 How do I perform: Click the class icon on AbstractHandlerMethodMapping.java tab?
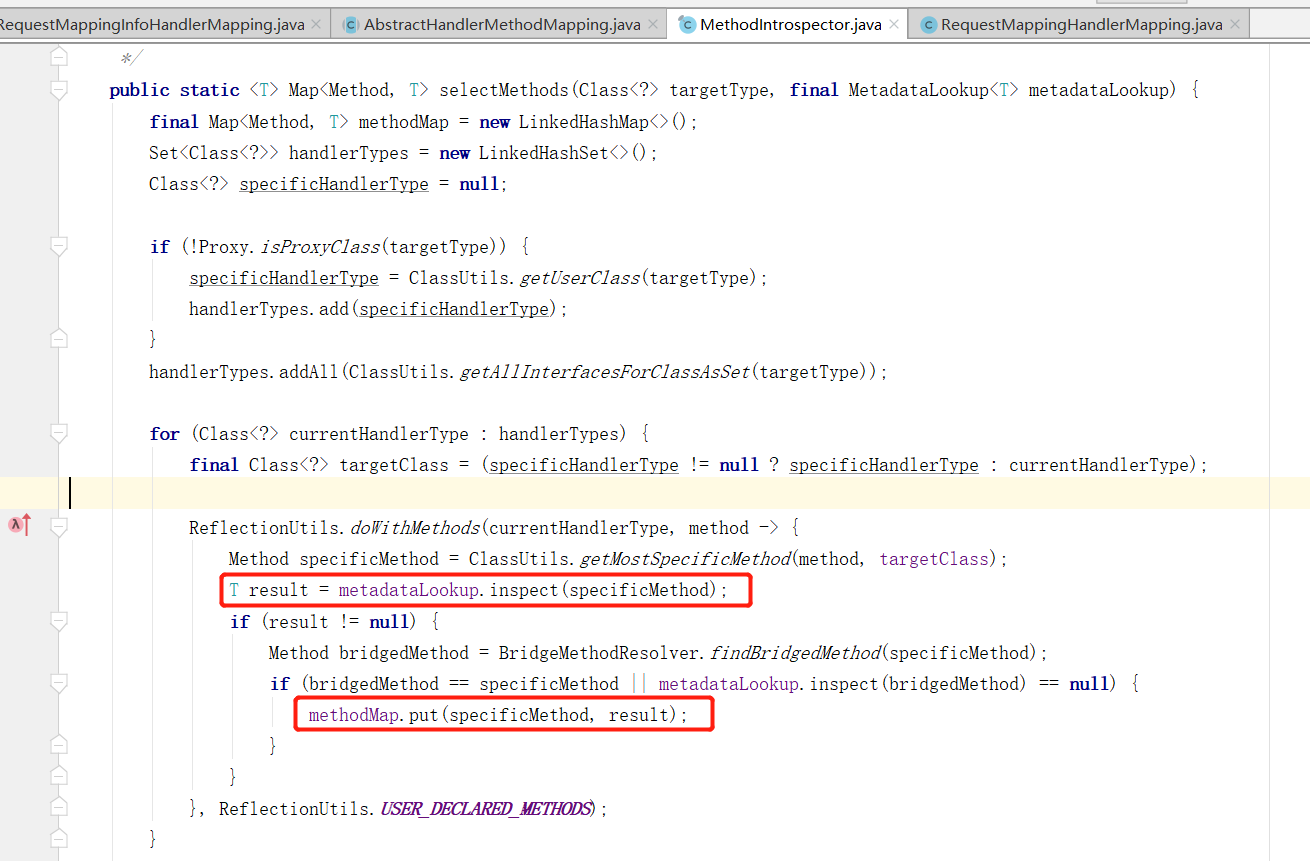point(351,24)
